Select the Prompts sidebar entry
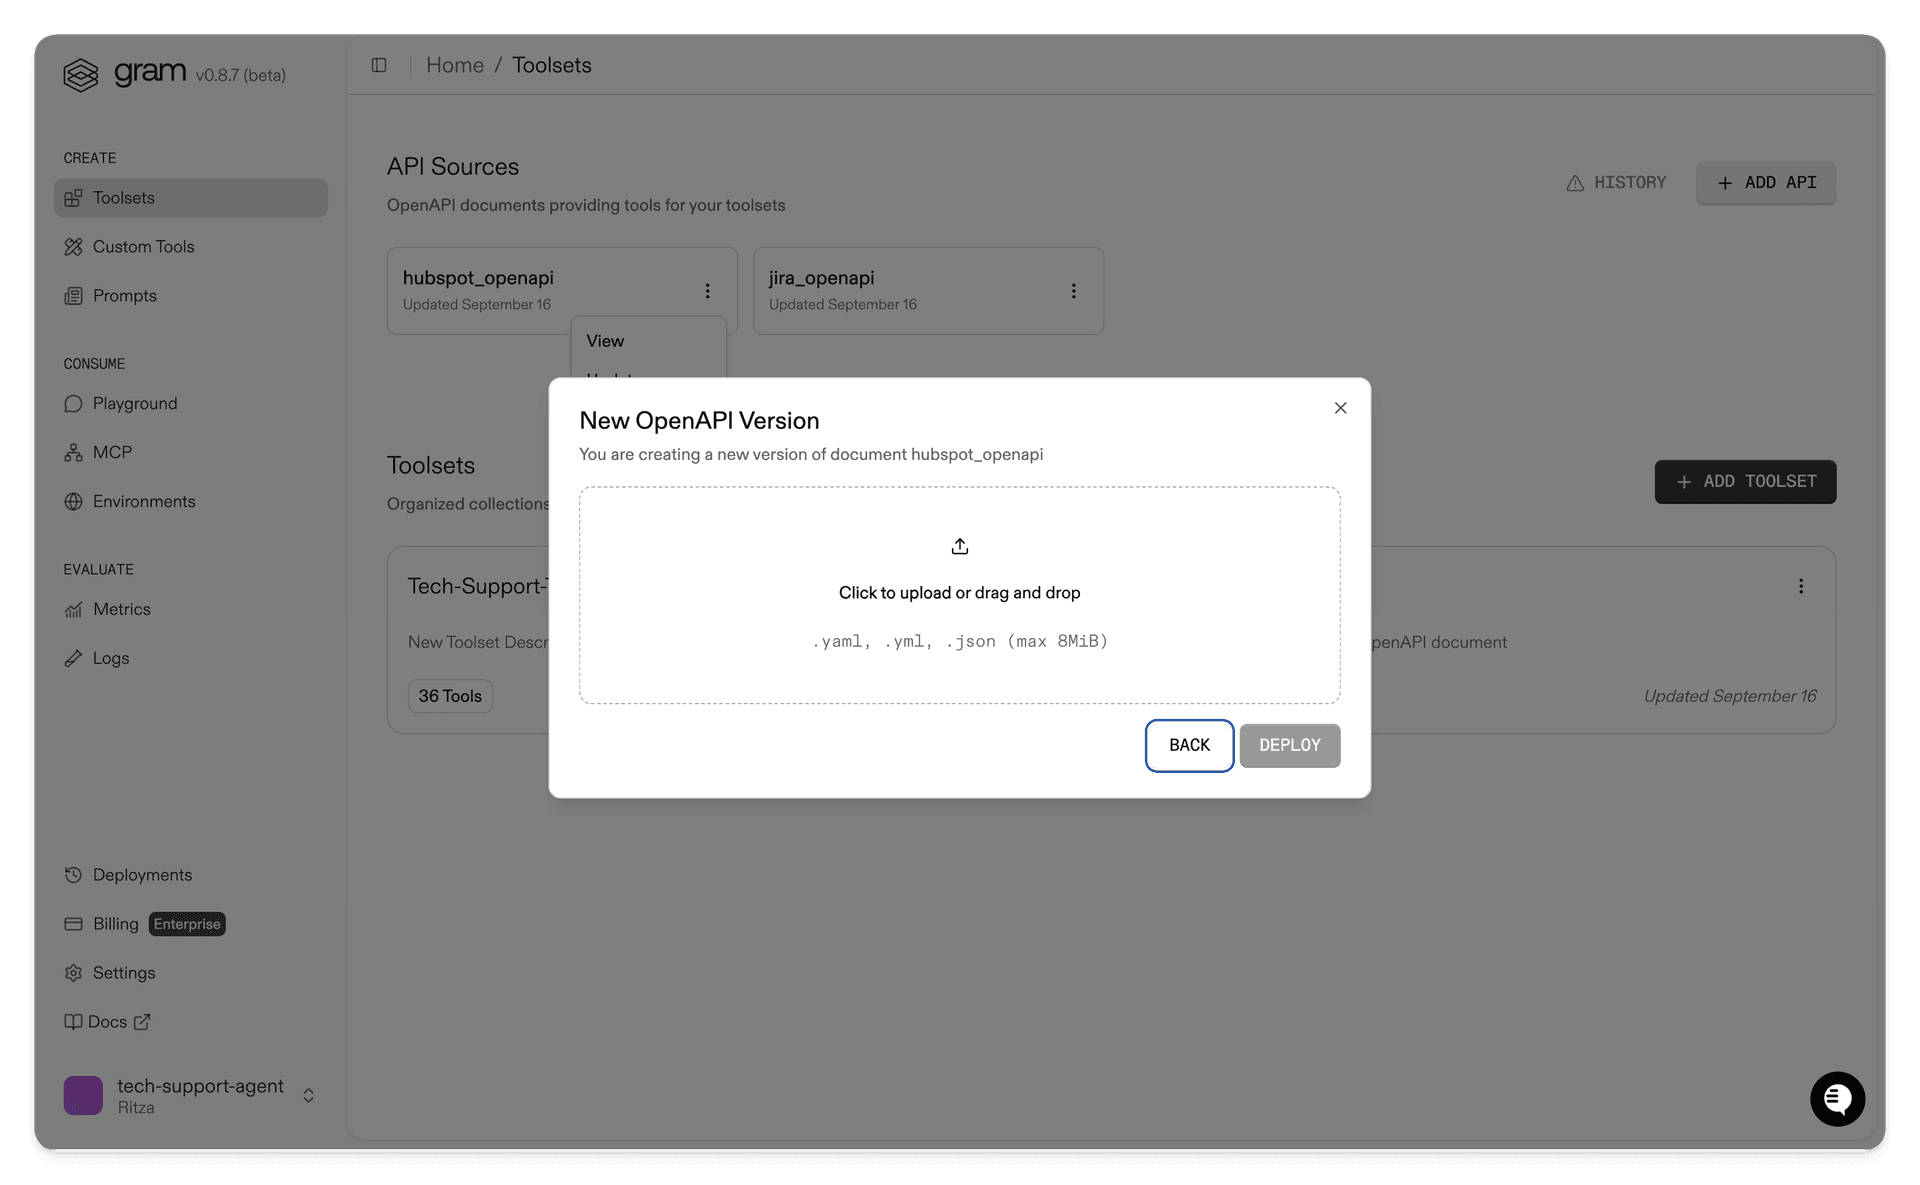The height and width of the screenshot is (1185, 1920). 123,295
